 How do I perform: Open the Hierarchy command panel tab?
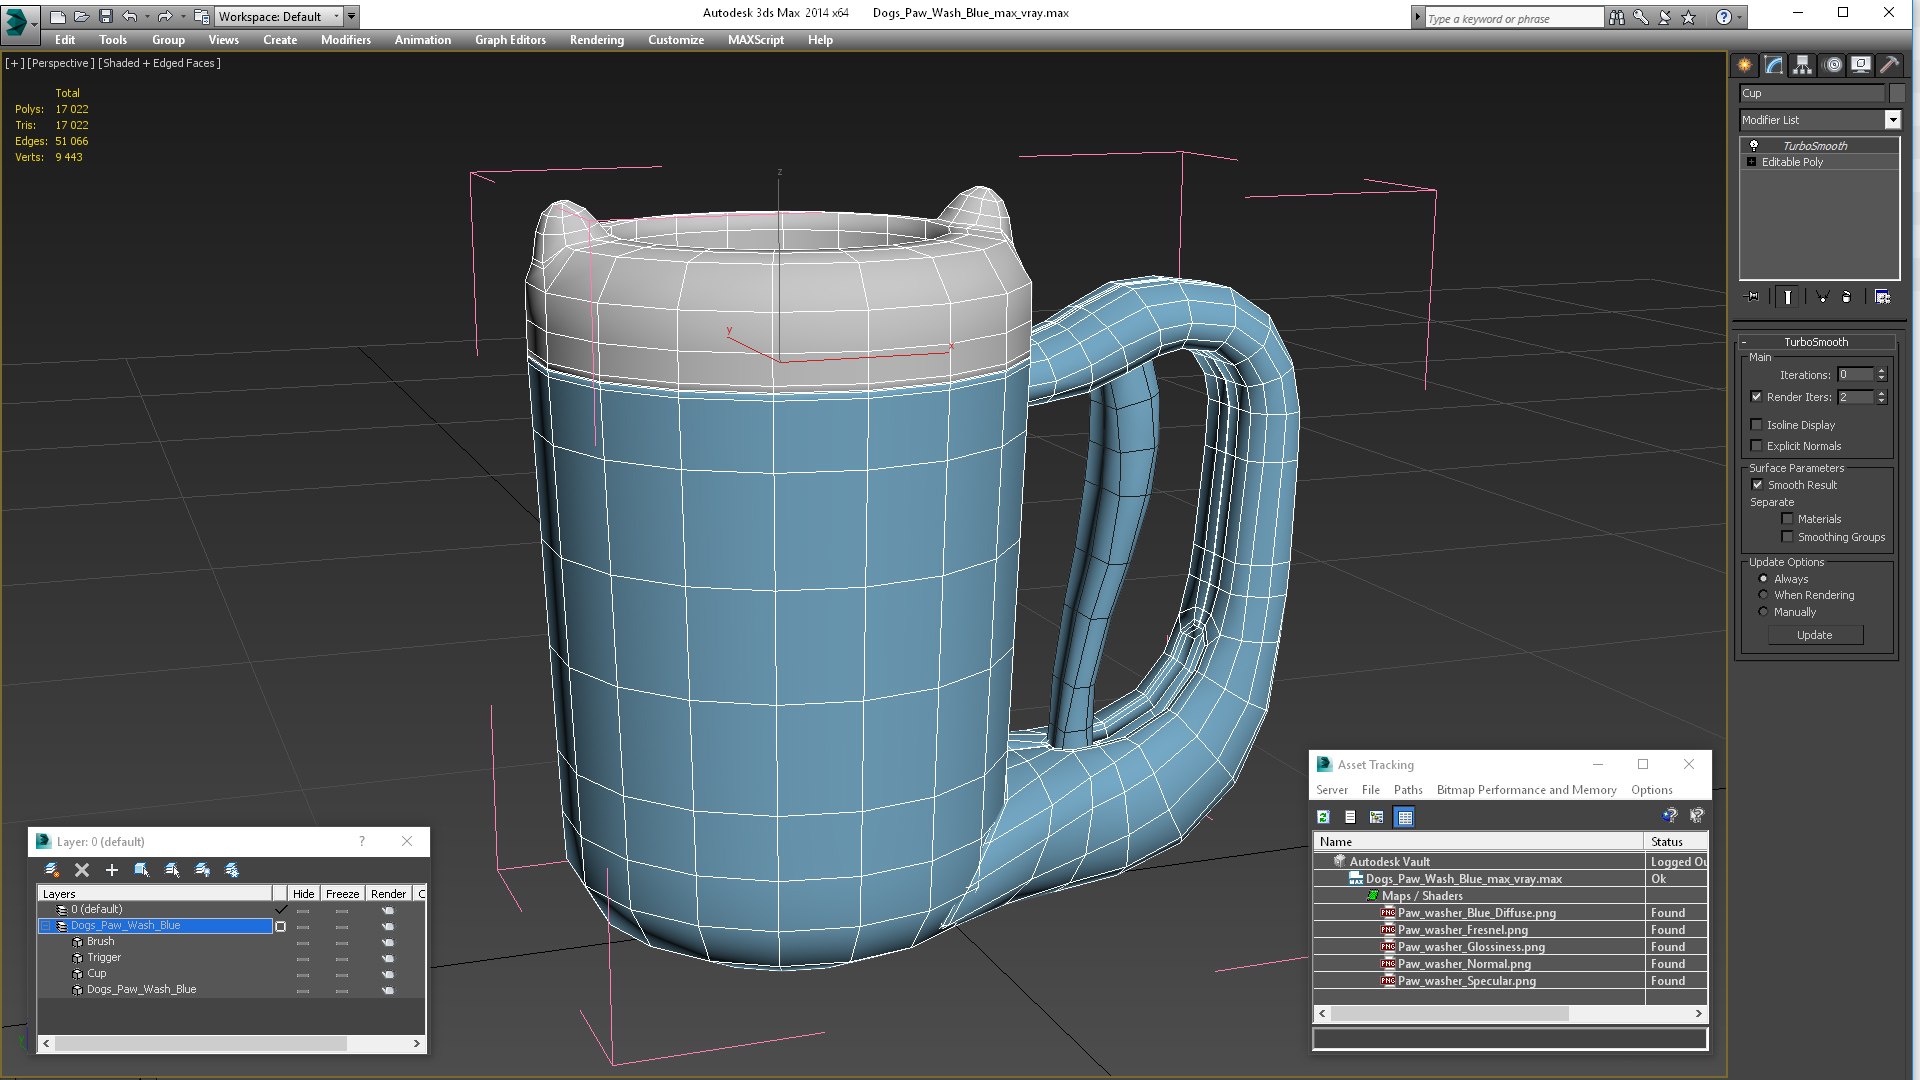click(1802, 65)
